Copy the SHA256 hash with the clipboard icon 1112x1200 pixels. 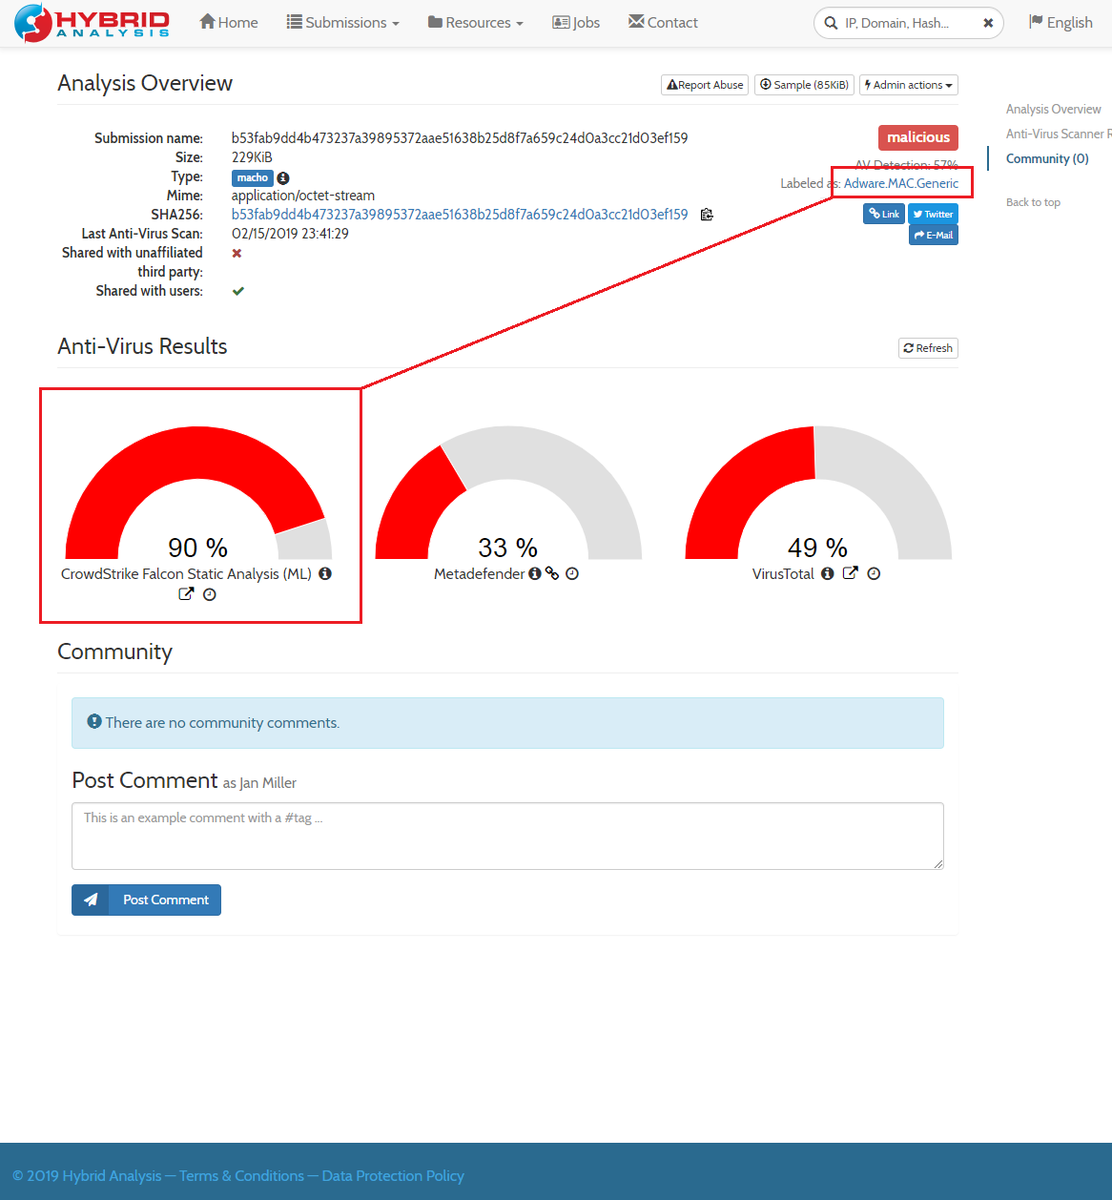pos(707,214)
